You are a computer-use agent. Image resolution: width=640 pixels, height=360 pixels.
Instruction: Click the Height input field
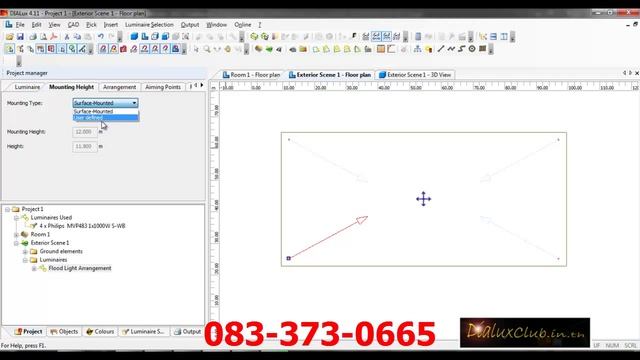tap(85, 146)
